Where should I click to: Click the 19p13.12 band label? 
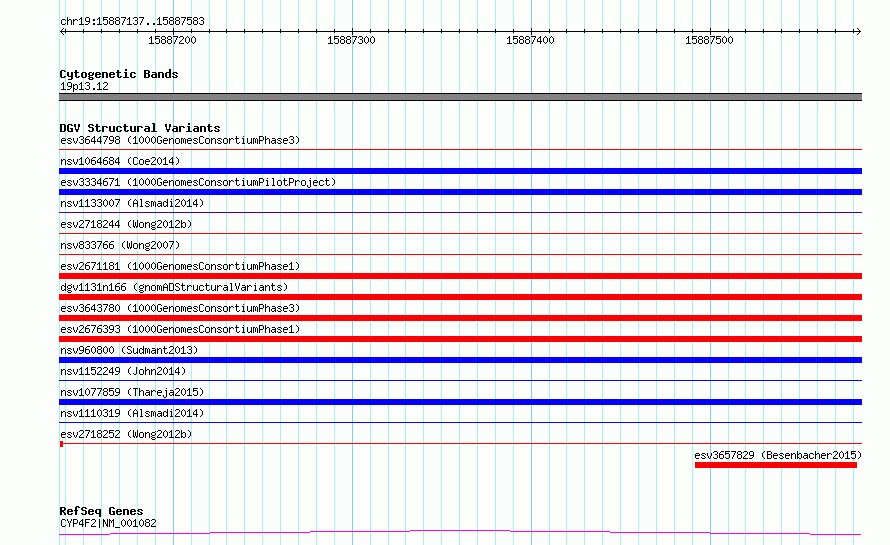pos(84,86)
